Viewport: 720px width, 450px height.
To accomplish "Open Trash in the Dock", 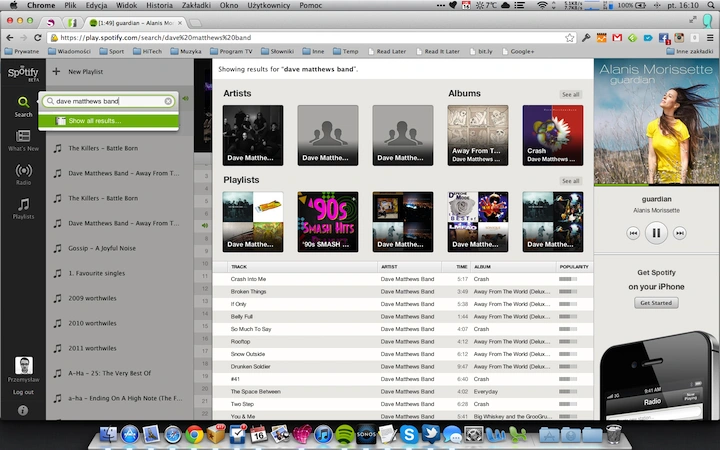I will pyautogui.click(x=613, y=434).
